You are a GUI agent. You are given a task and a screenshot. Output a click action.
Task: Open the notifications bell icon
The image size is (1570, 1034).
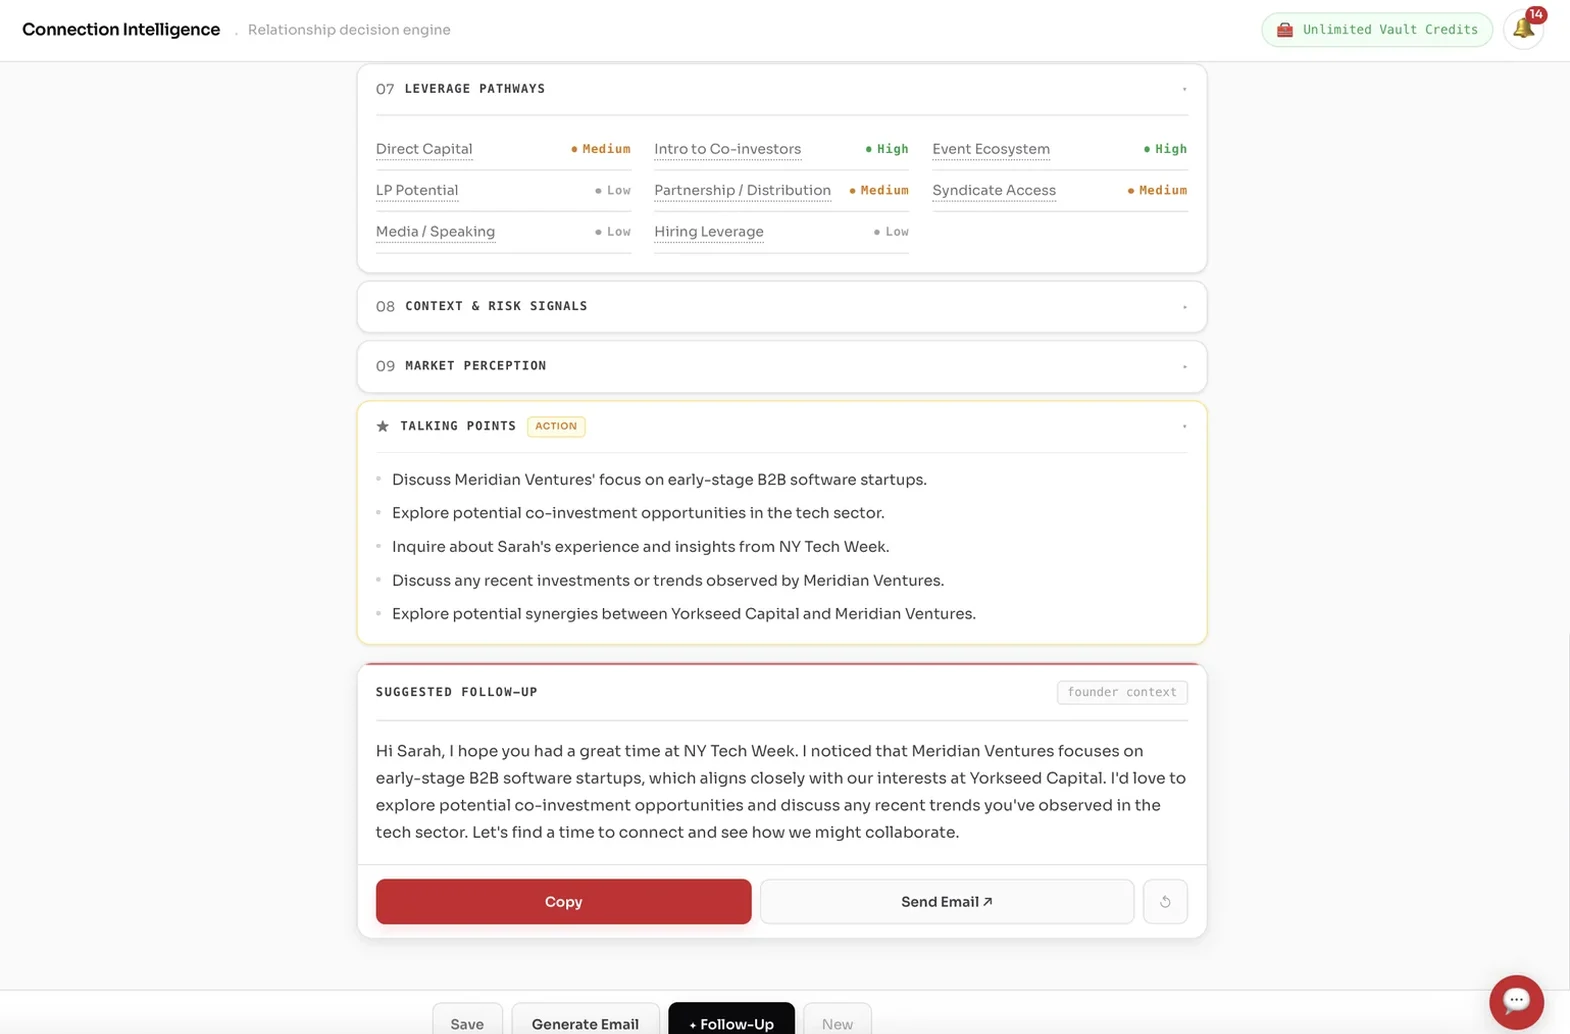tap(1523, 29)
